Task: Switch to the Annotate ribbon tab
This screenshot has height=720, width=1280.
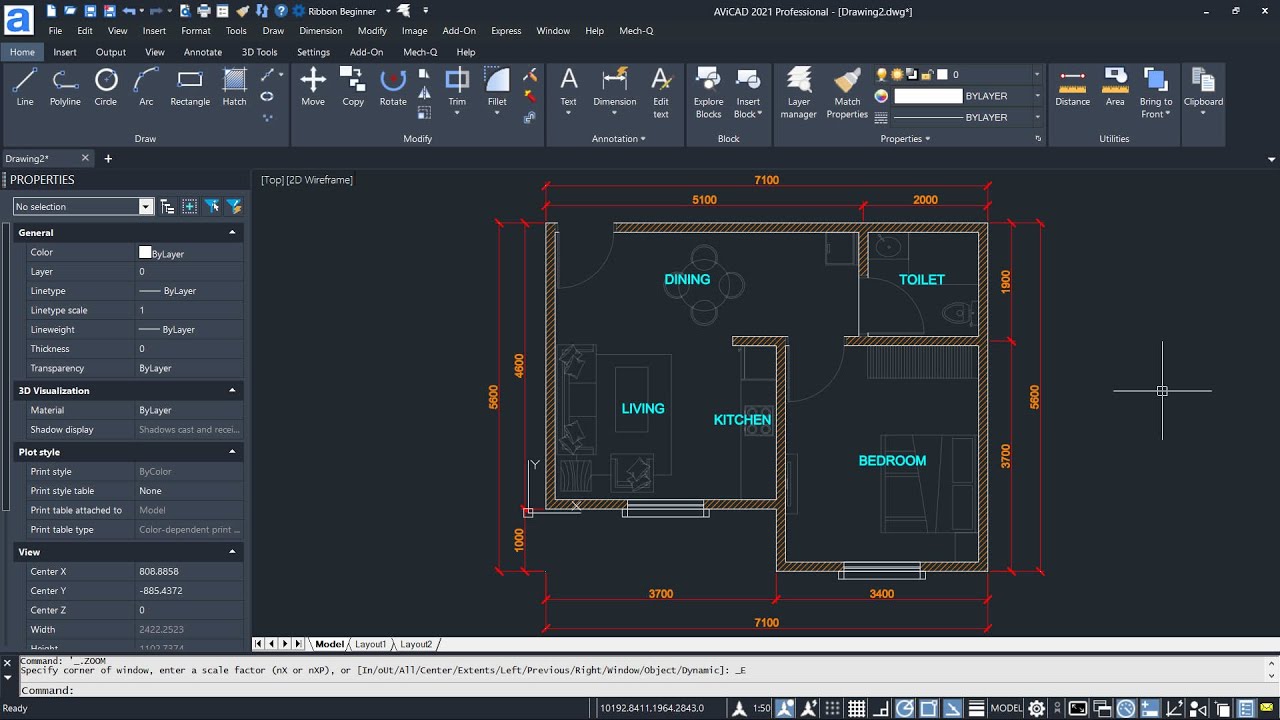Action: [202, 52]
